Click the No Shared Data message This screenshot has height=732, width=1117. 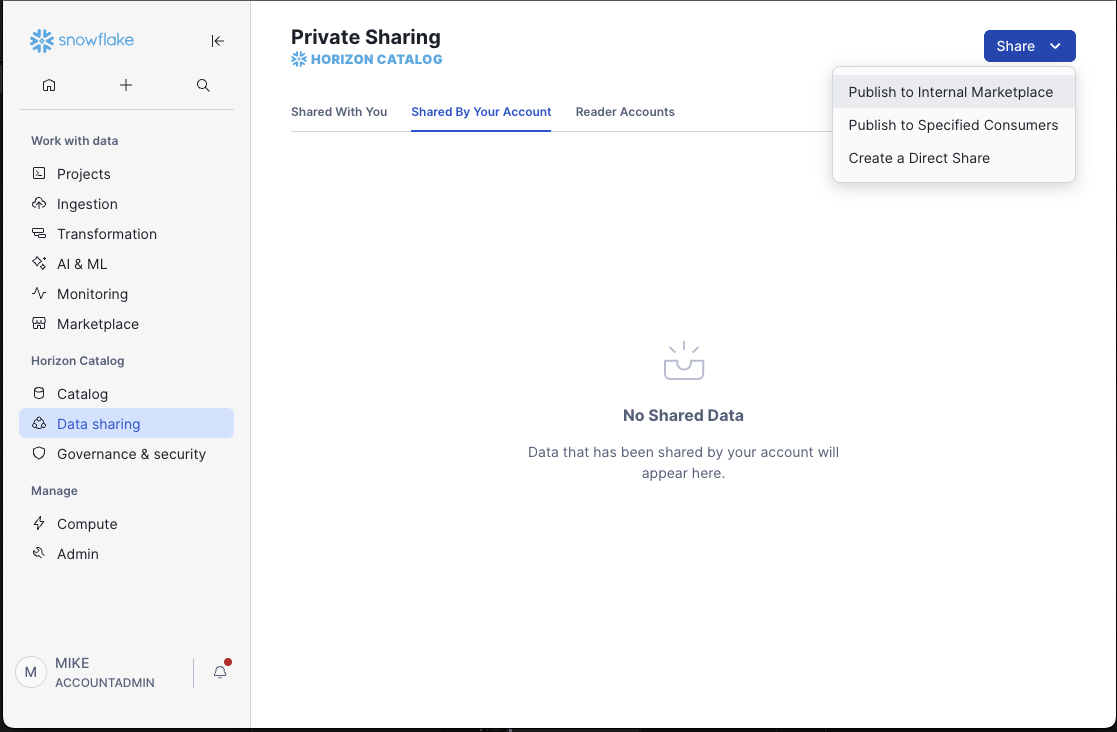(x=683, y=415)
